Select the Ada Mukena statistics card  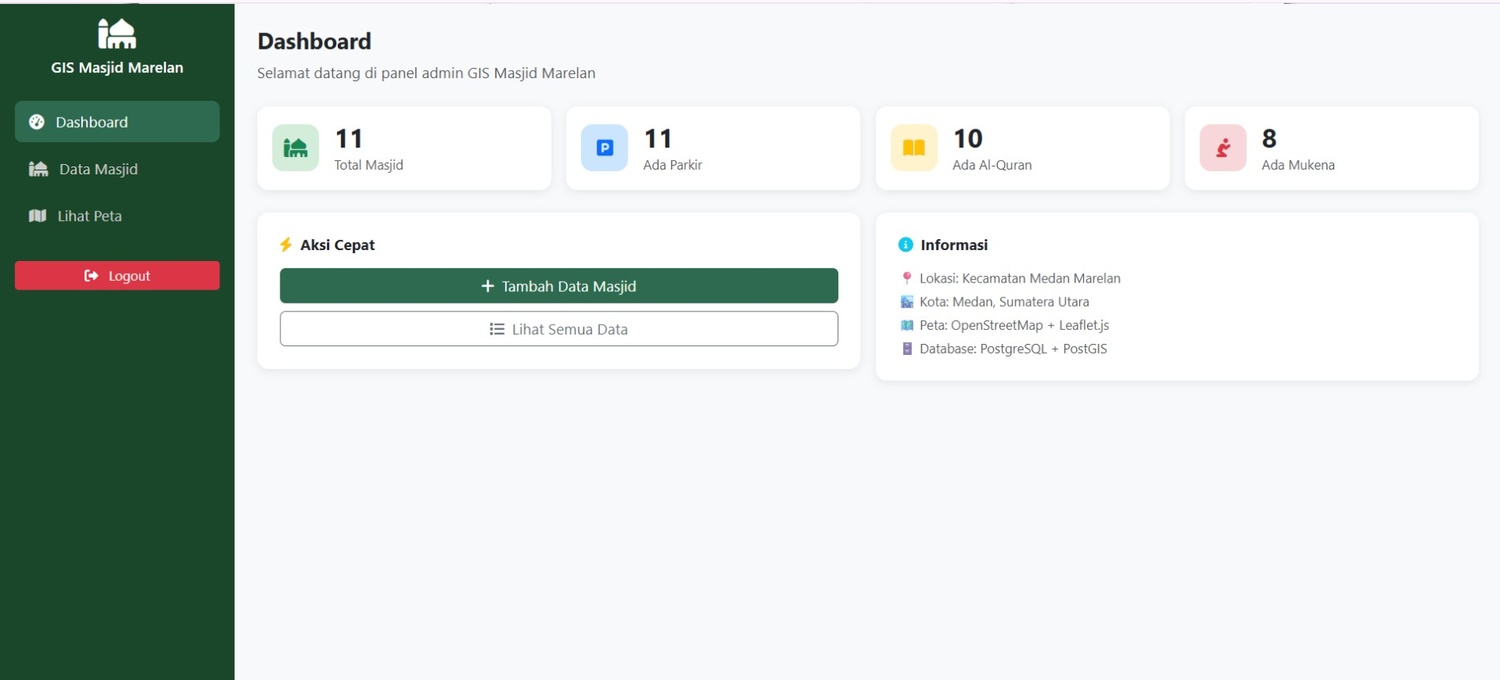[1332, 148]
